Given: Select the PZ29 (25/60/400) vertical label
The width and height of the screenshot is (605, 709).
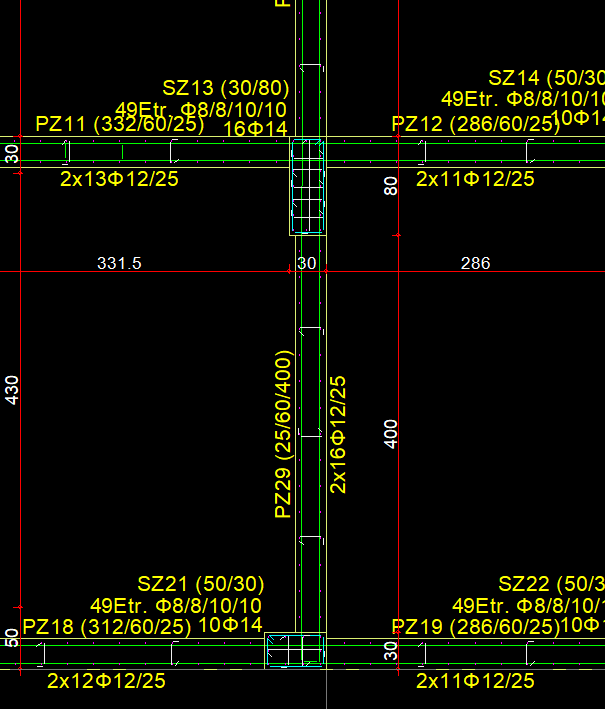Looking at the screenshot, I should 284,434.
